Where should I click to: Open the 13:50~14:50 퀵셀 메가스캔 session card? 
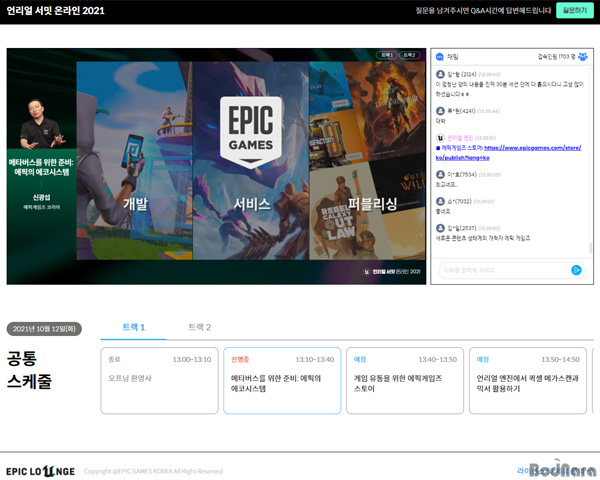(528, 380)
